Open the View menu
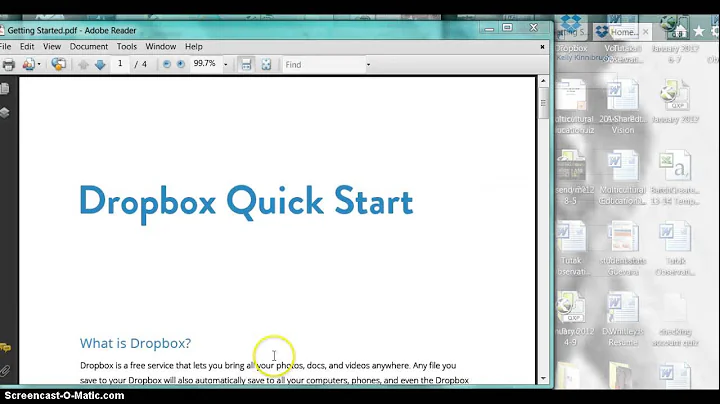Screen dimensions: 720x404 pyautogui.click(x=52, y=46)
